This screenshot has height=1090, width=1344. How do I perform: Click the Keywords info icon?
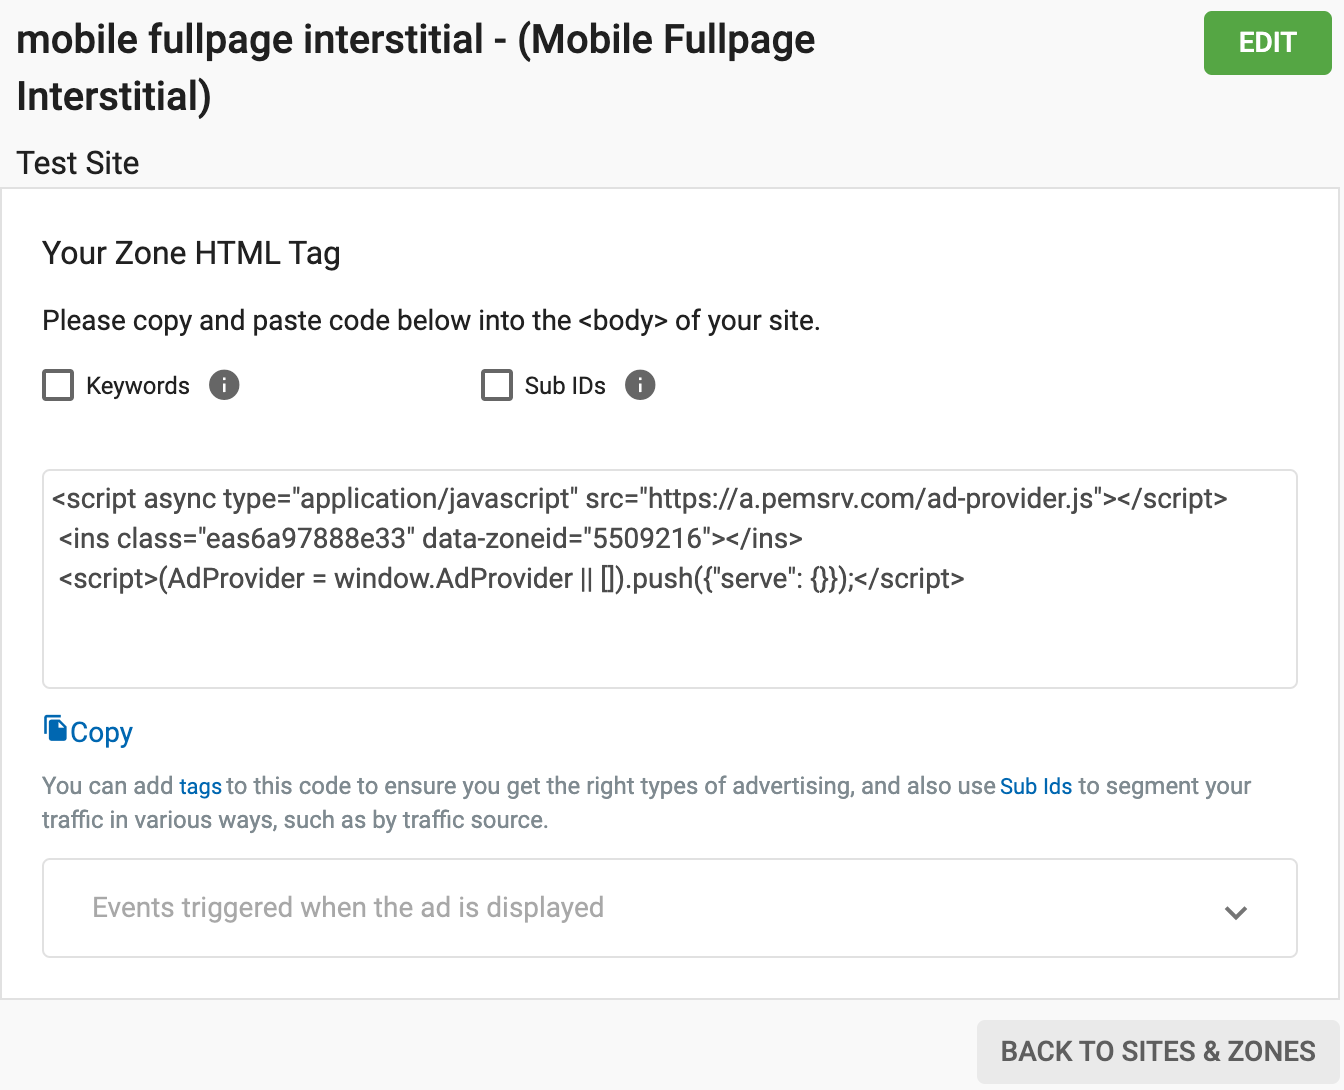224,385
